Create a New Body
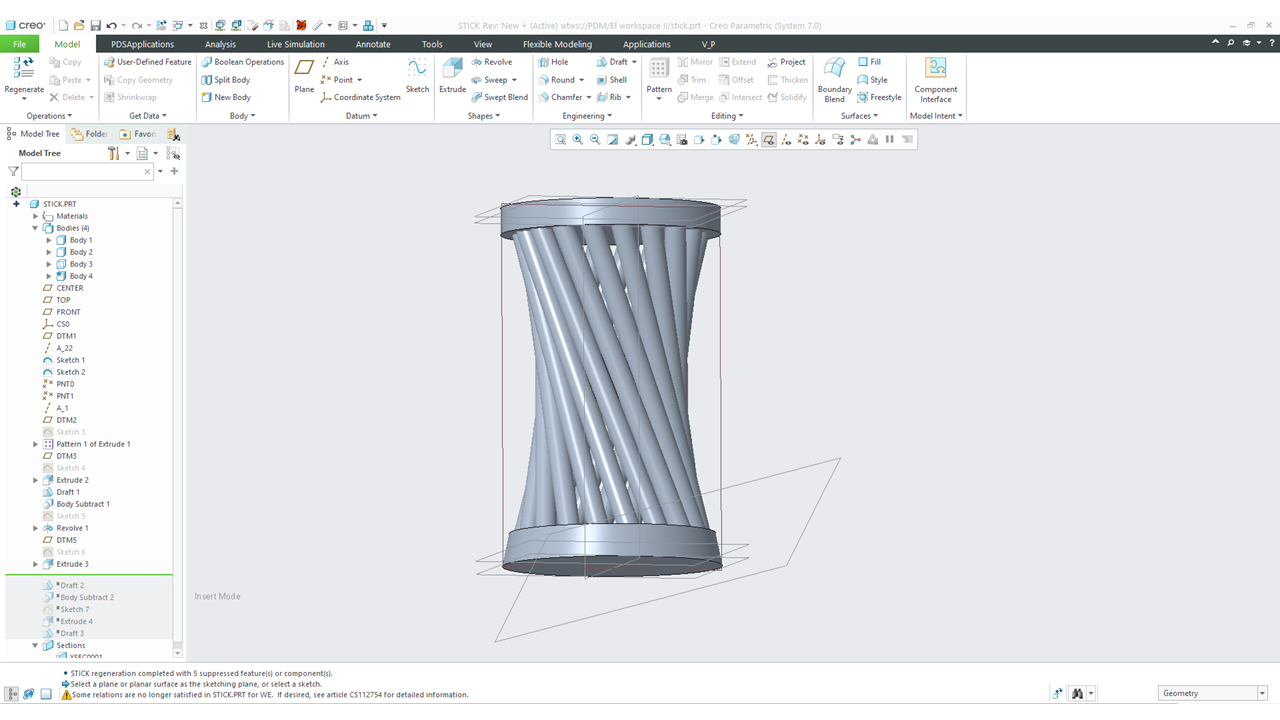This screenshot has height=720, width=1280. tap(225, 97)
